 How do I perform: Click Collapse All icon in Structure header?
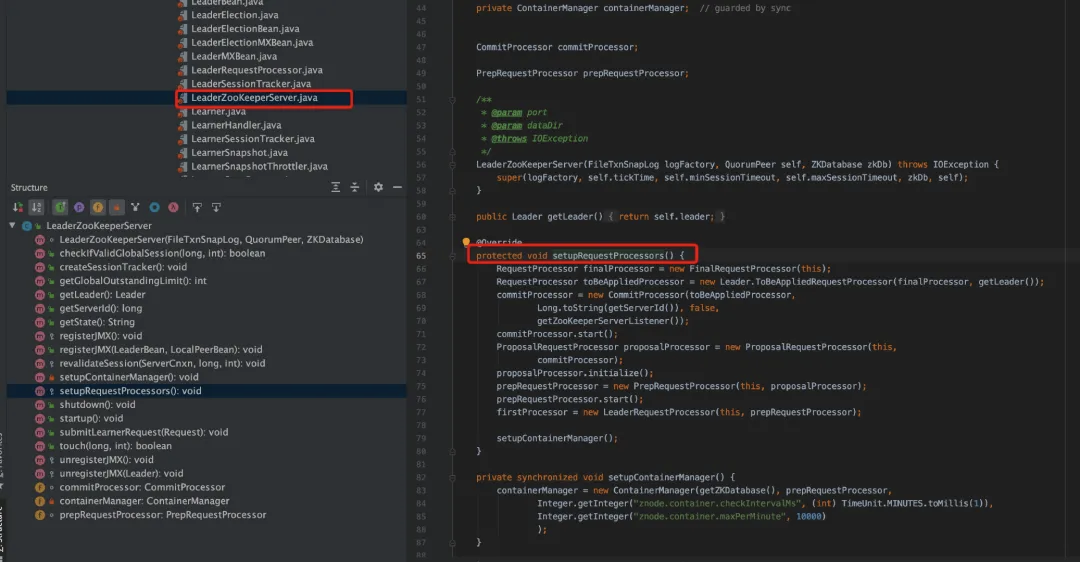click(x=357, y=187)
